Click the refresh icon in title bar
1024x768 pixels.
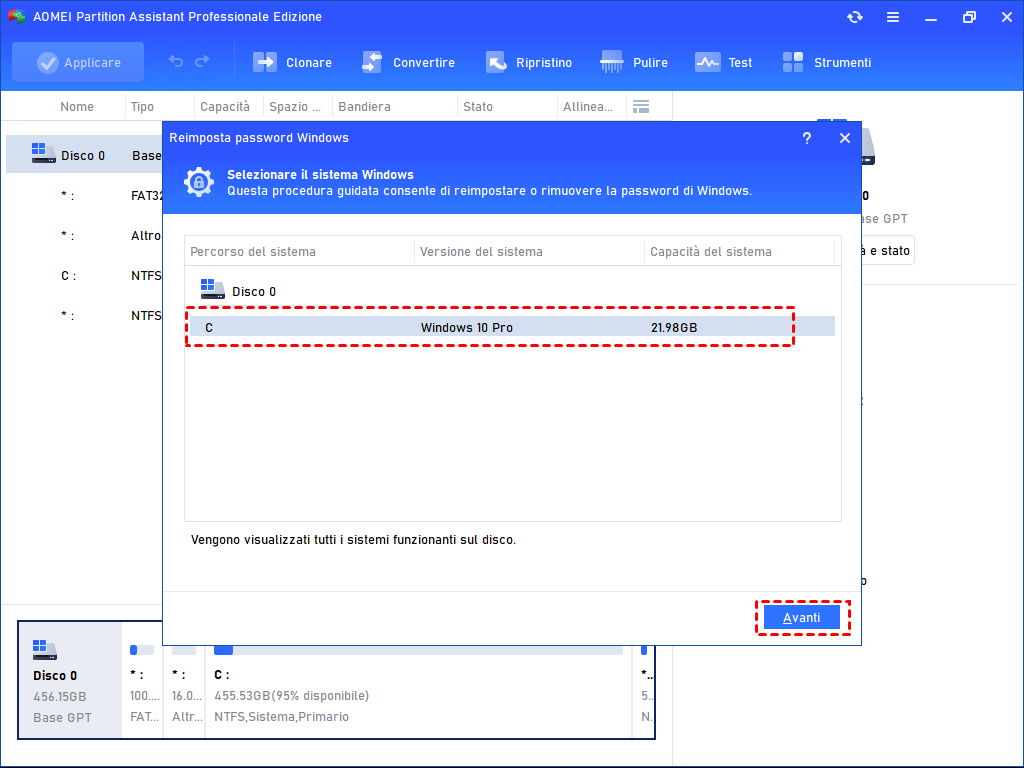click(x=855, y=18)
